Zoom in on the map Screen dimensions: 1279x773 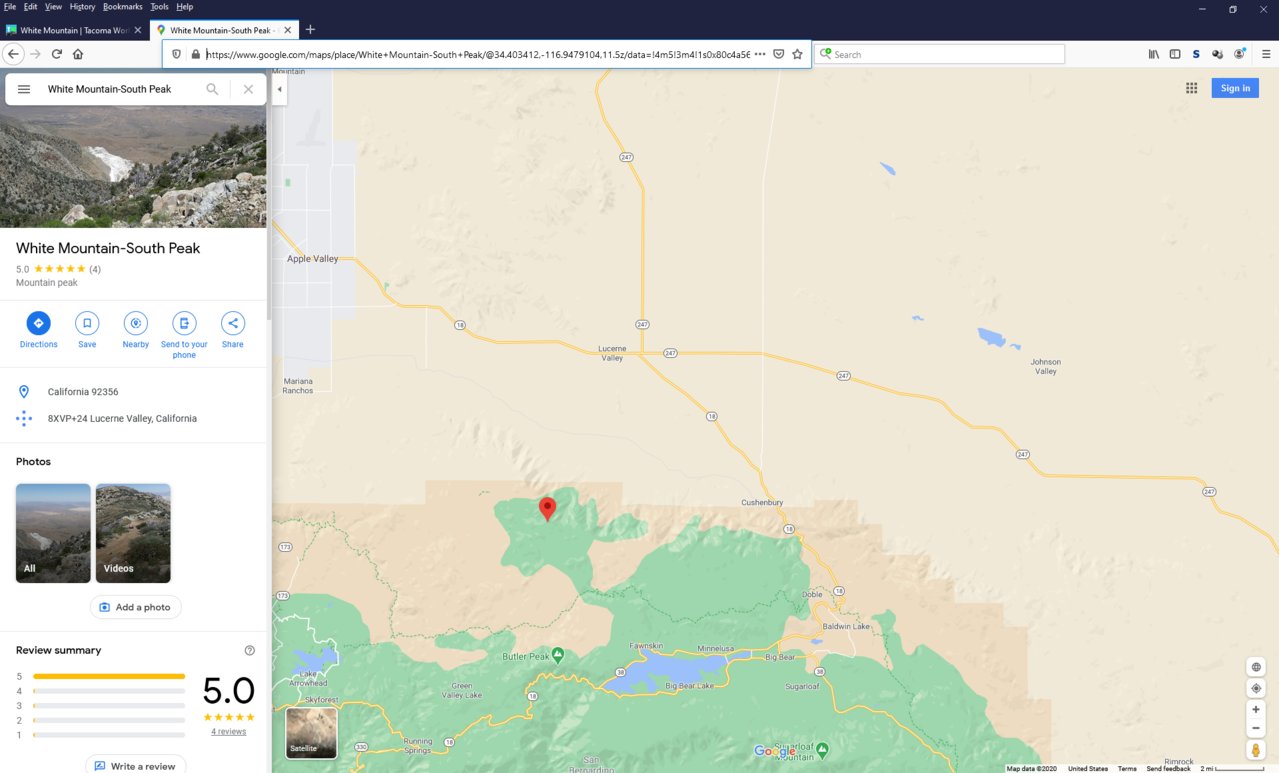(1256, 710)
